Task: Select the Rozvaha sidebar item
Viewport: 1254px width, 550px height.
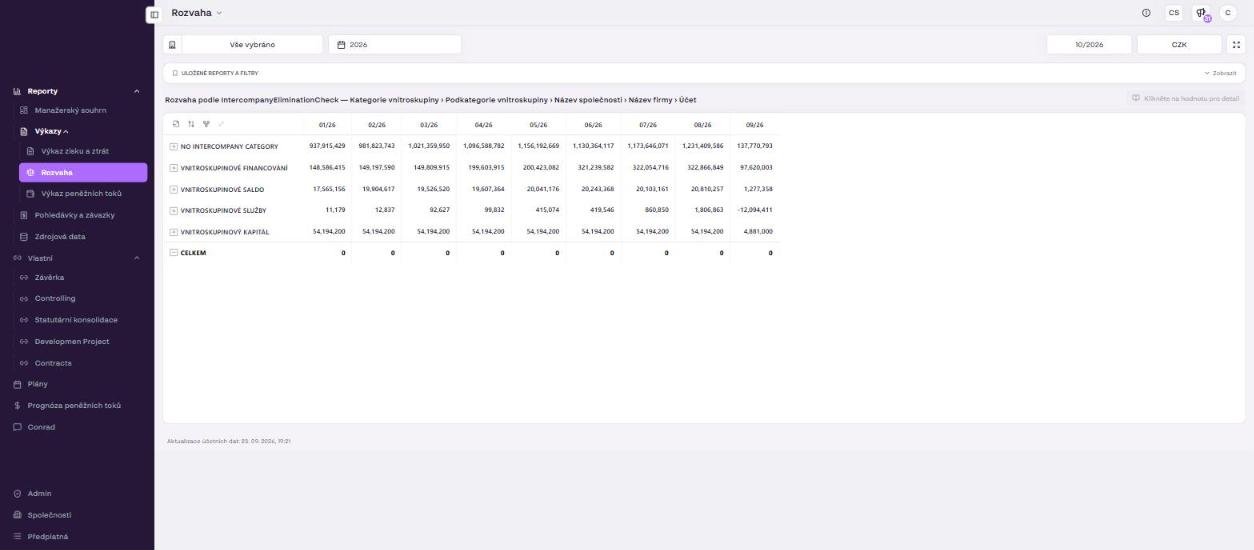Action: (82, 172)
